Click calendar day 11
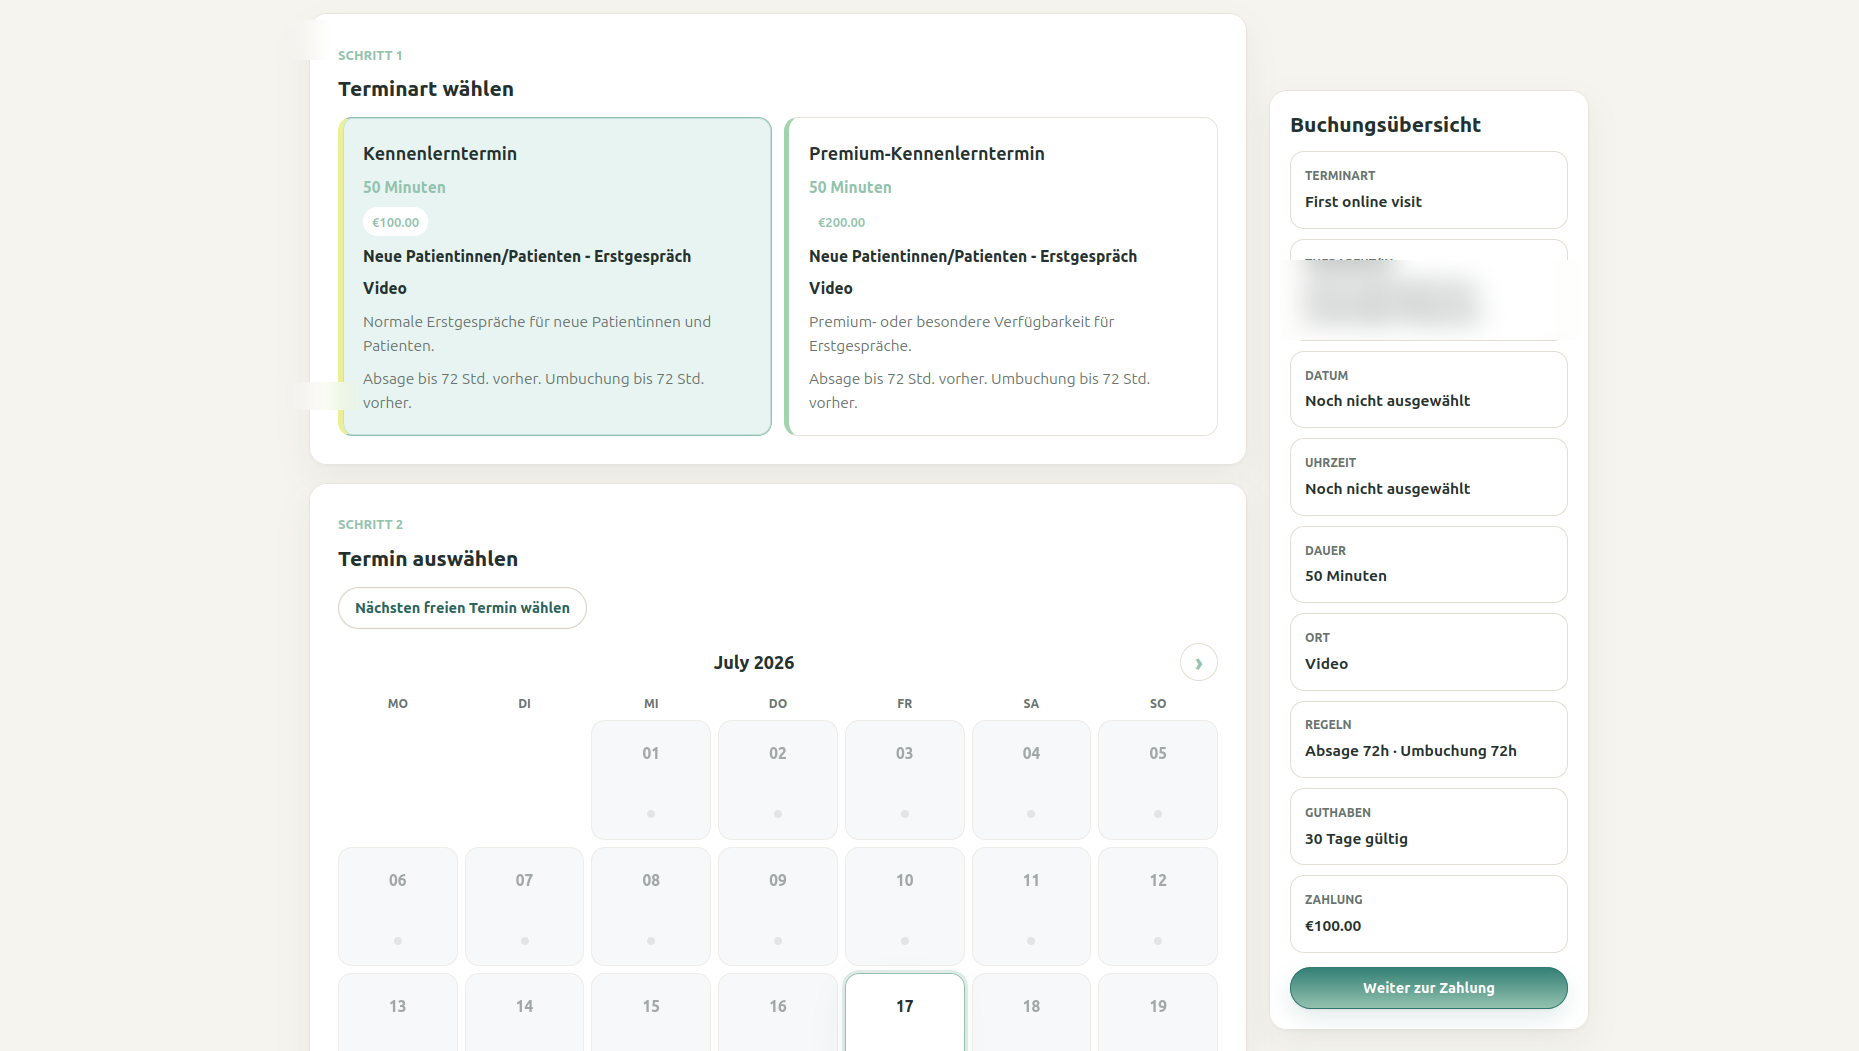 tap(1031, 906)
